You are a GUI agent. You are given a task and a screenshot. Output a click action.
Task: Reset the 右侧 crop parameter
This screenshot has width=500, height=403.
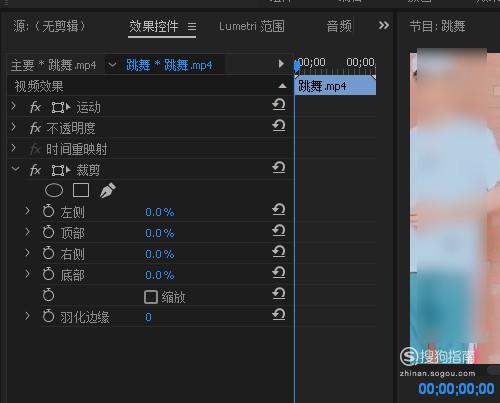[x=279, y=252]
